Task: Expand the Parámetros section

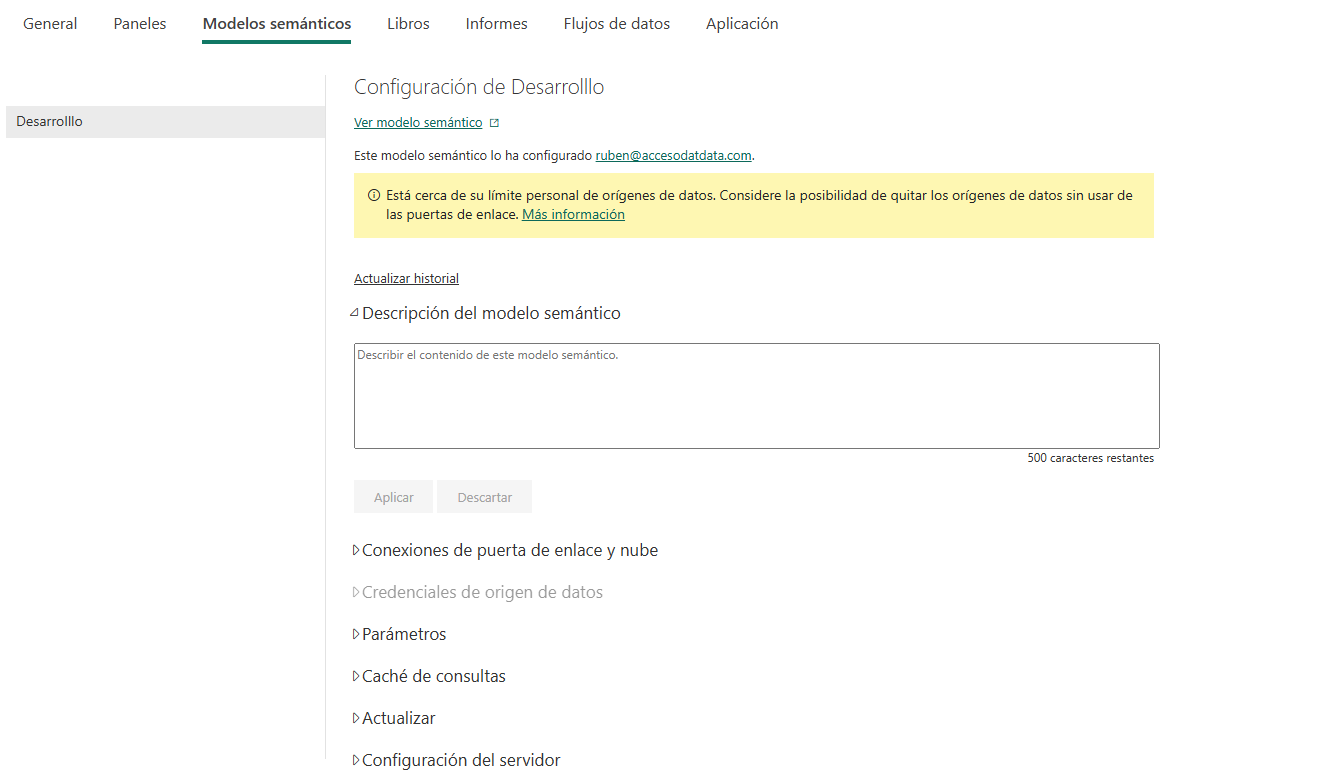Action: click(356, 635)
